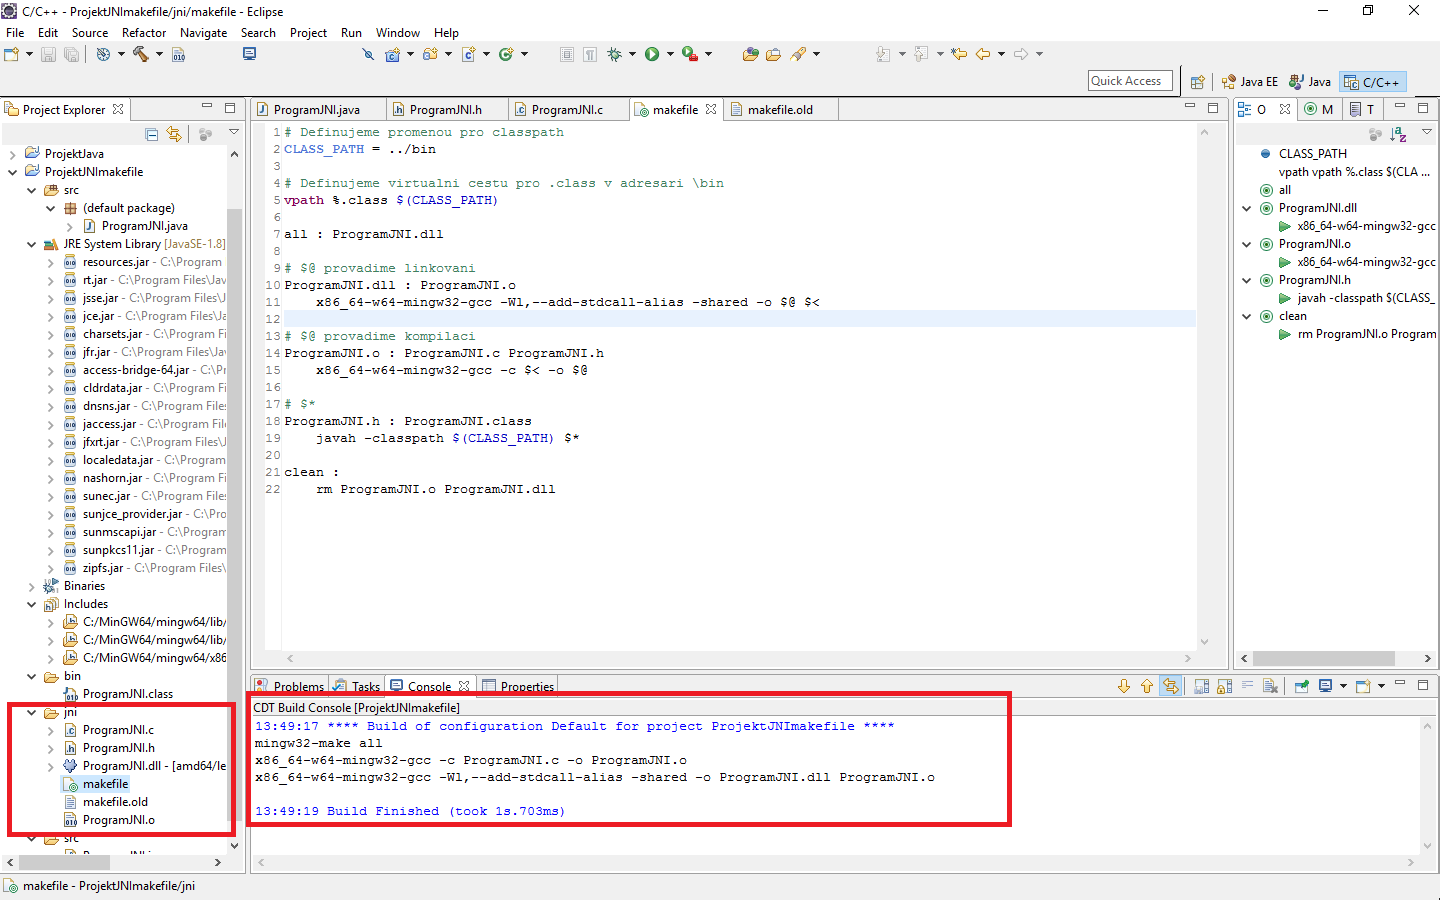This screenshot has height=900, width=1440.
Task: Open the Outline view menu triangle
Action: [1427, 133]
